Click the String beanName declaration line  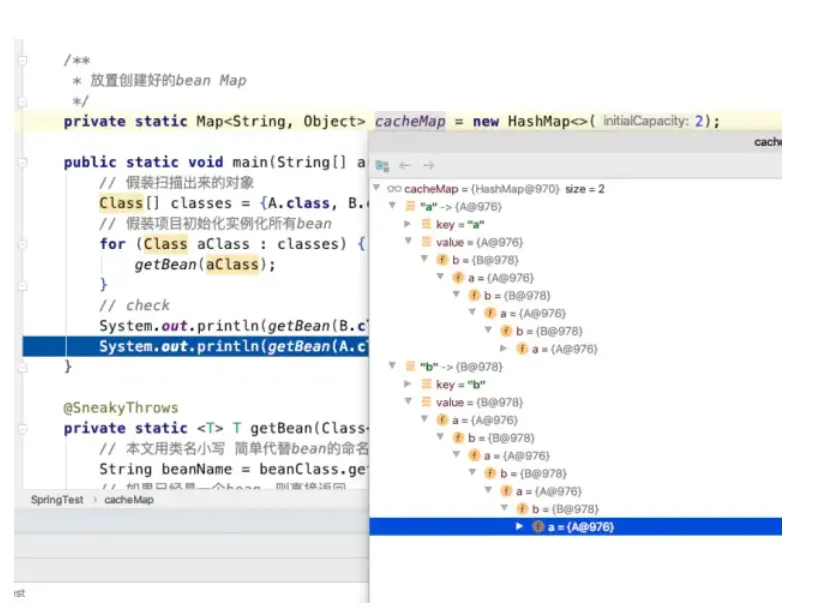coord(233,469)
